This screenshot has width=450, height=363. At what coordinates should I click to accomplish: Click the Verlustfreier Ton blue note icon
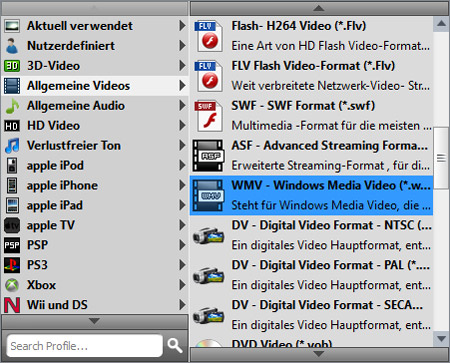pyautogui.click(x=12, y=146)
